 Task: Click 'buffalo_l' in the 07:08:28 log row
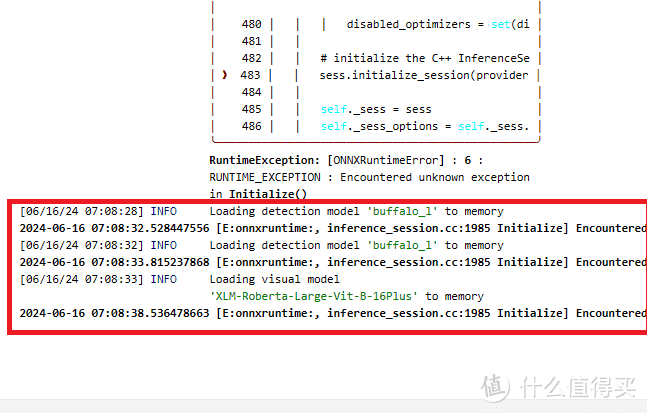(402, 211)
